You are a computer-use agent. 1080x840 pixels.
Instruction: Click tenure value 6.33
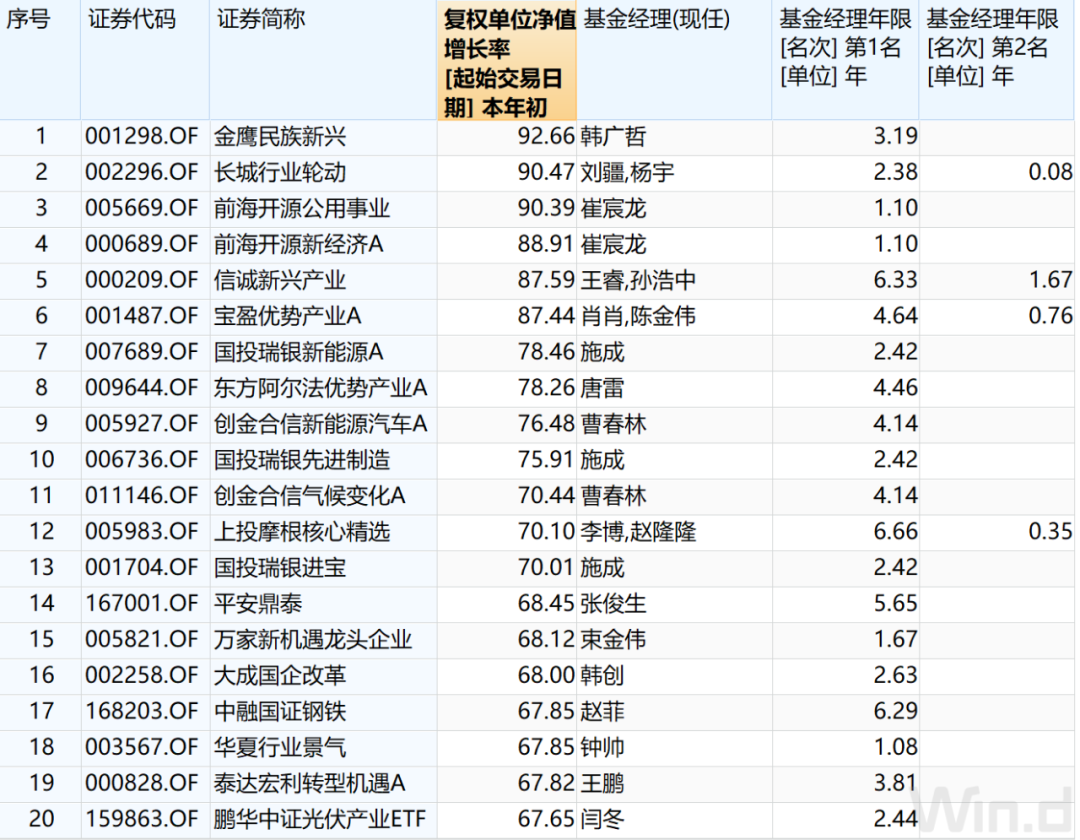[895, 280]
